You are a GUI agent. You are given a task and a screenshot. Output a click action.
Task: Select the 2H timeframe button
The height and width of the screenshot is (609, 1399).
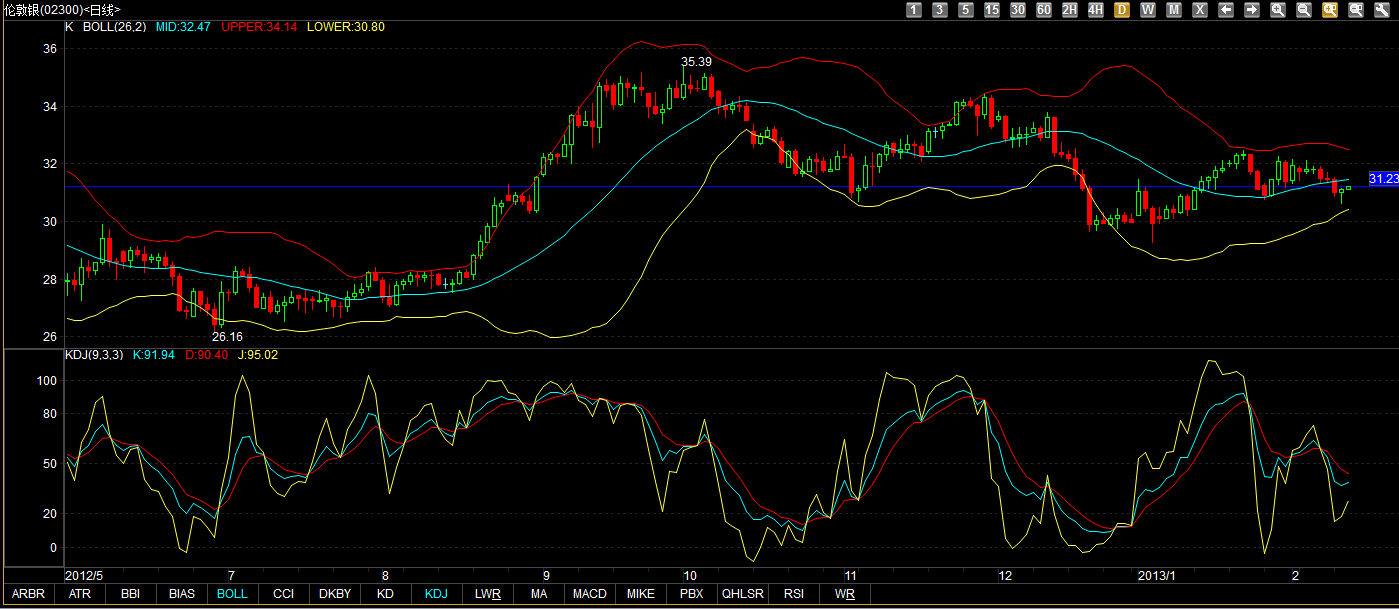pyautogui.click(x=1070, y=9)
